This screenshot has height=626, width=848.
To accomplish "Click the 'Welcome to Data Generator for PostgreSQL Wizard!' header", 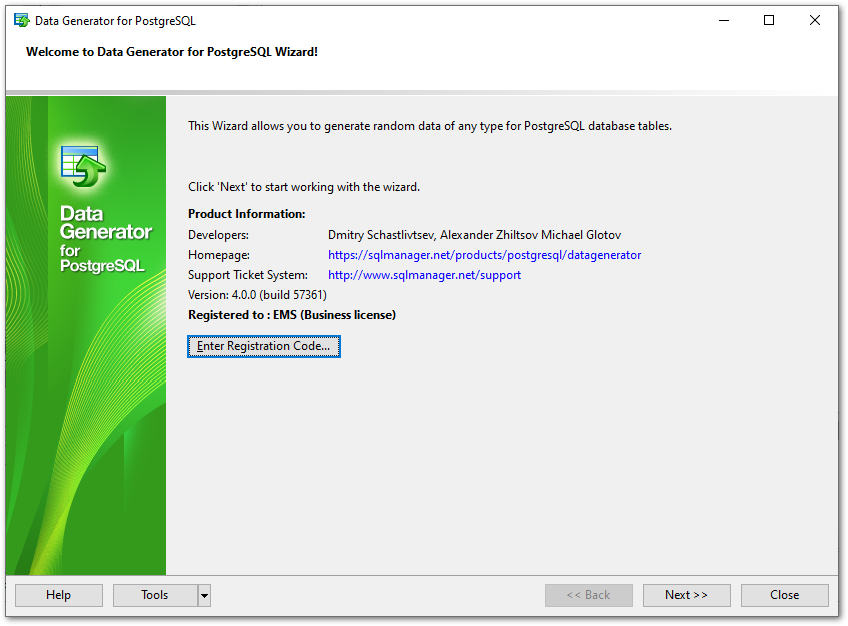I will 172,52.
